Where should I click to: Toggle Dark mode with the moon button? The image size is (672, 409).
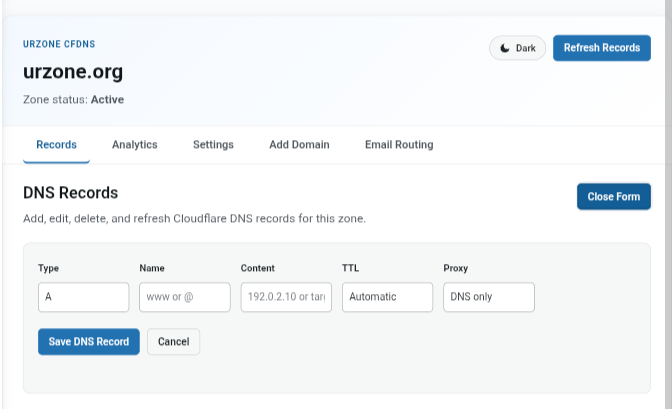[517, 48]
